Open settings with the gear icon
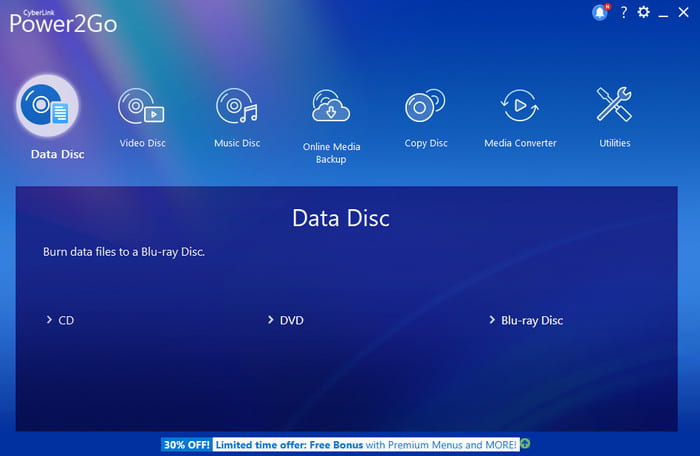700x456 pixels. 643,12
